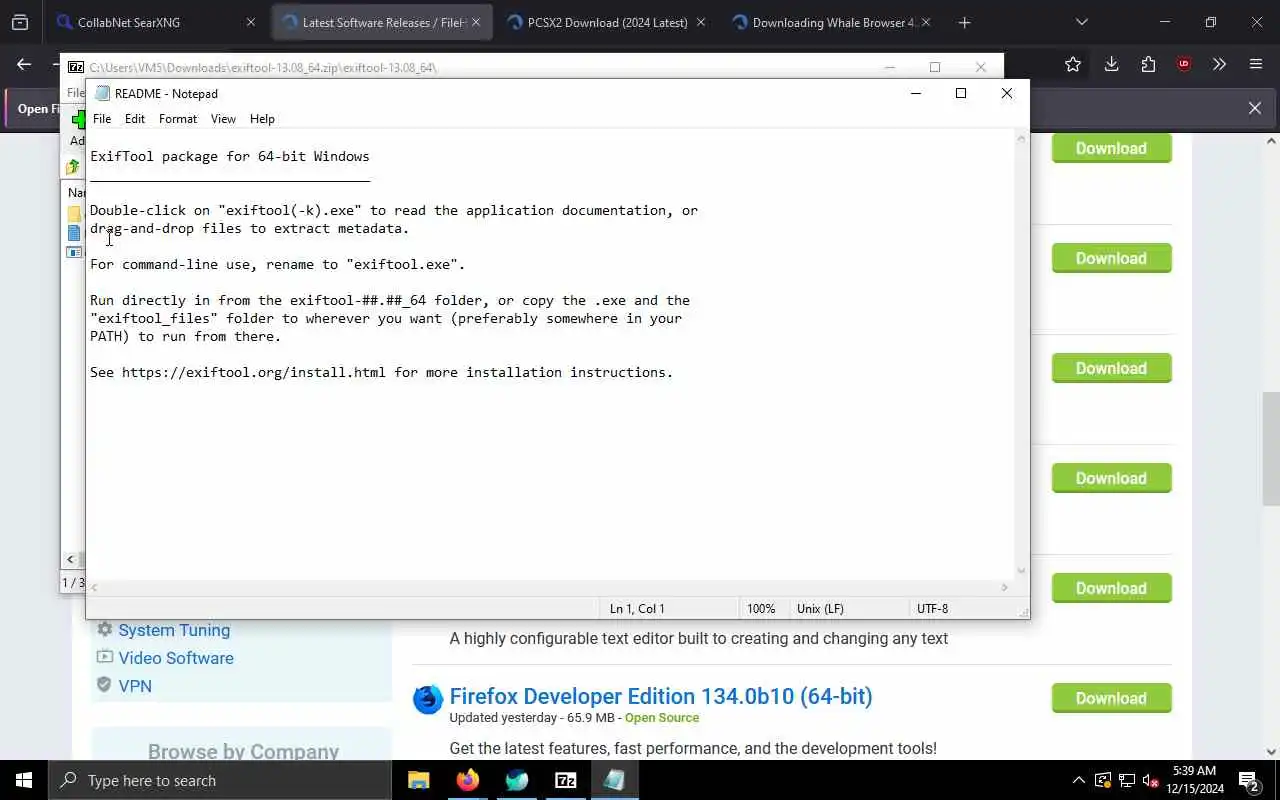Open a new browser tab
Screen dimensions: 1280x800
964,22
